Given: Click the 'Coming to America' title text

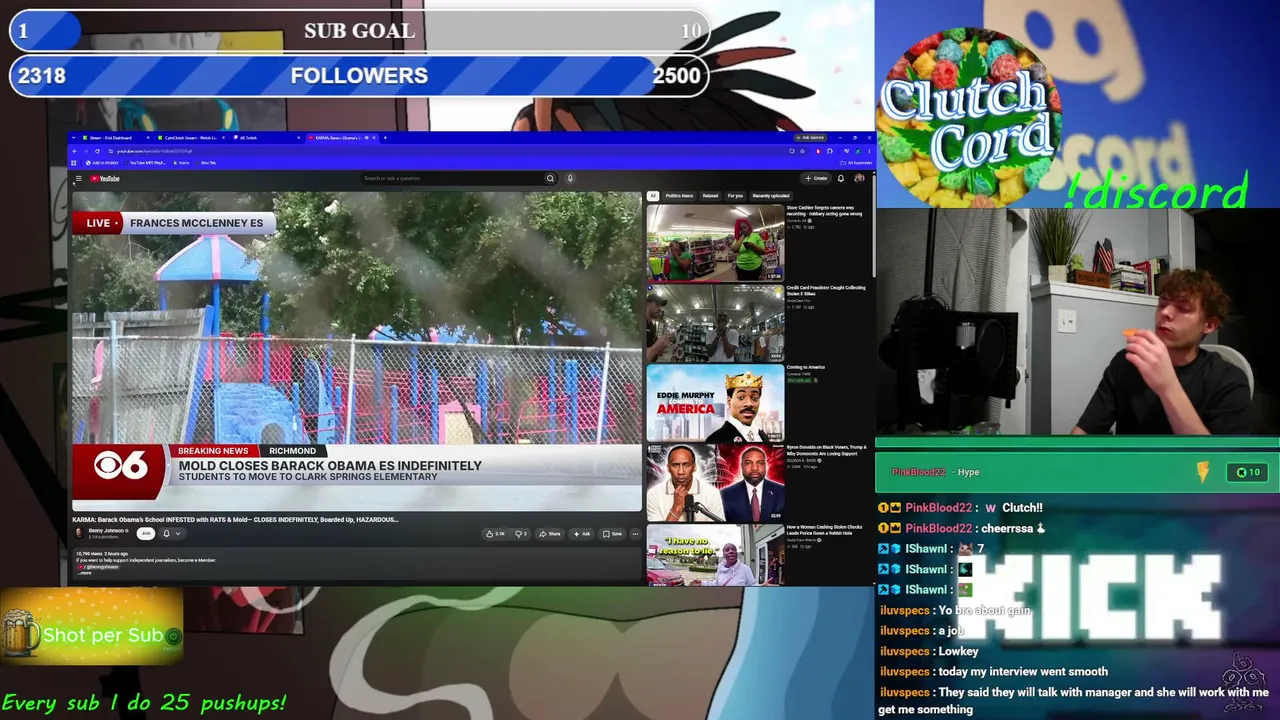Looking at the screenshot, I should [x=806, y=368].
